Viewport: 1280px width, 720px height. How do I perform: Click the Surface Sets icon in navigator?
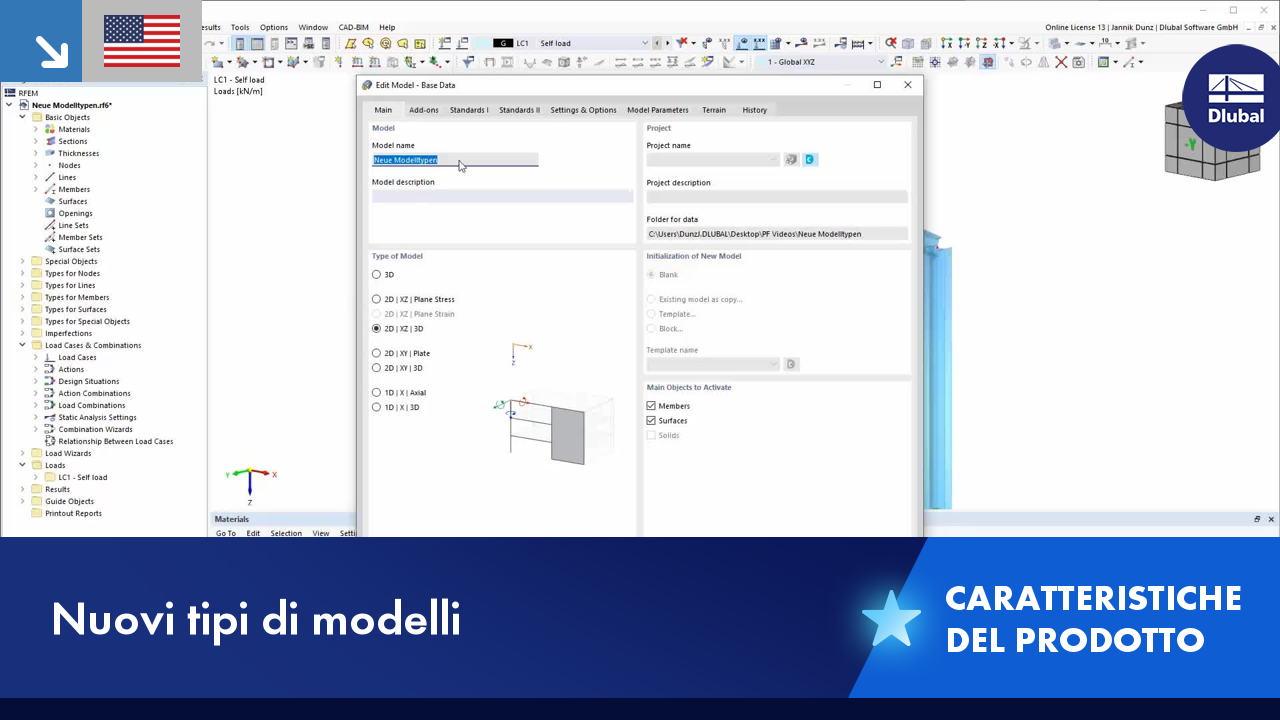[x=50, y=249]
